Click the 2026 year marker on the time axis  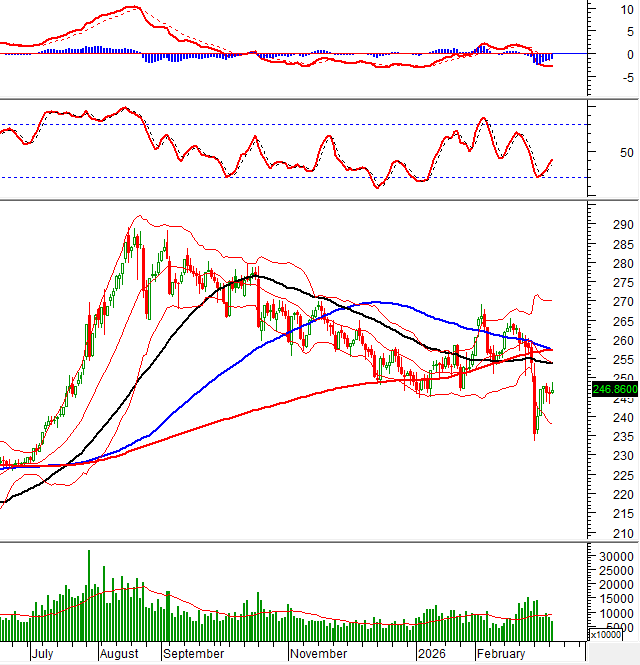[x=432, y=653]
